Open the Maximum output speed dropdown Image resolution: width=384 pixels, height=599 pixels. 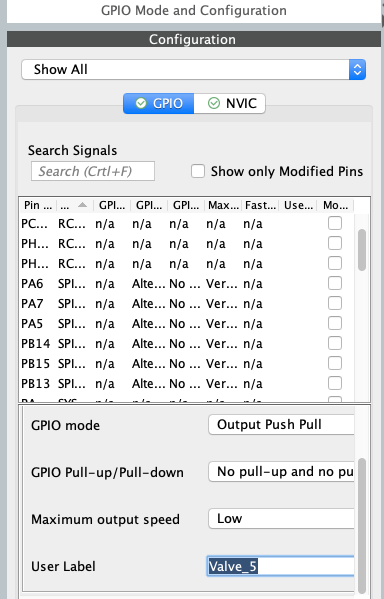tap(281, 519)
